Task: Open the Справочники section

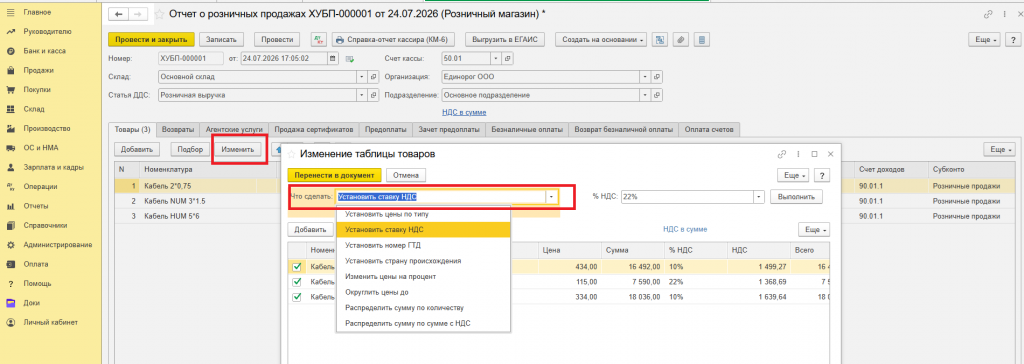Action: pos(45,226)
